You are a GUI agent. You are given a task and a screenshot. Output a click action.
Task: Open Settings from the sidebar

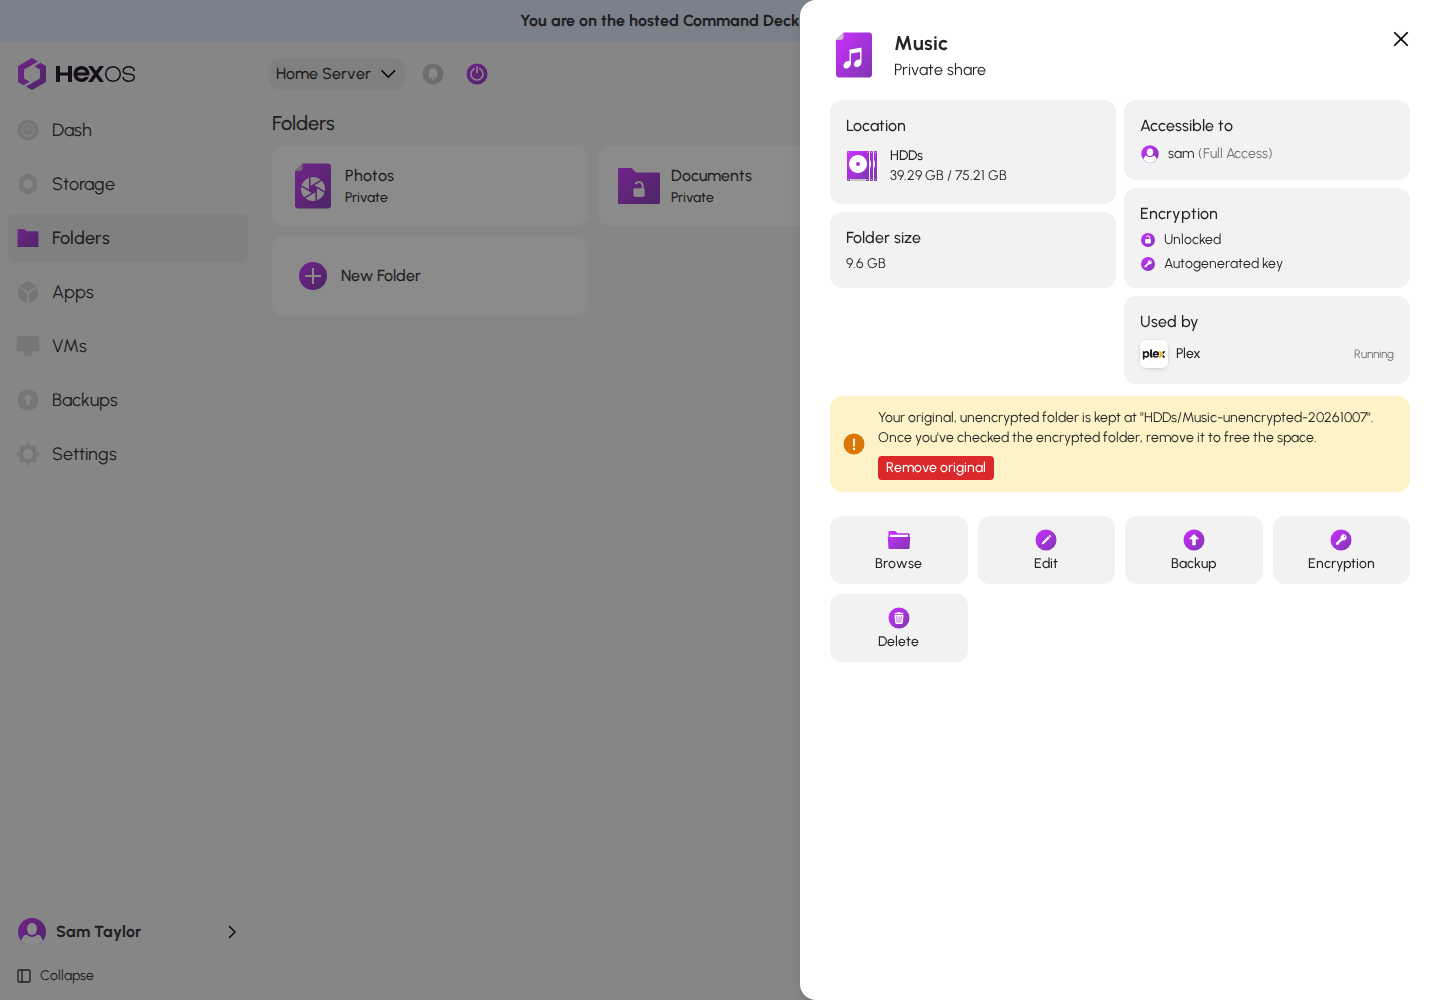(128, 454)
